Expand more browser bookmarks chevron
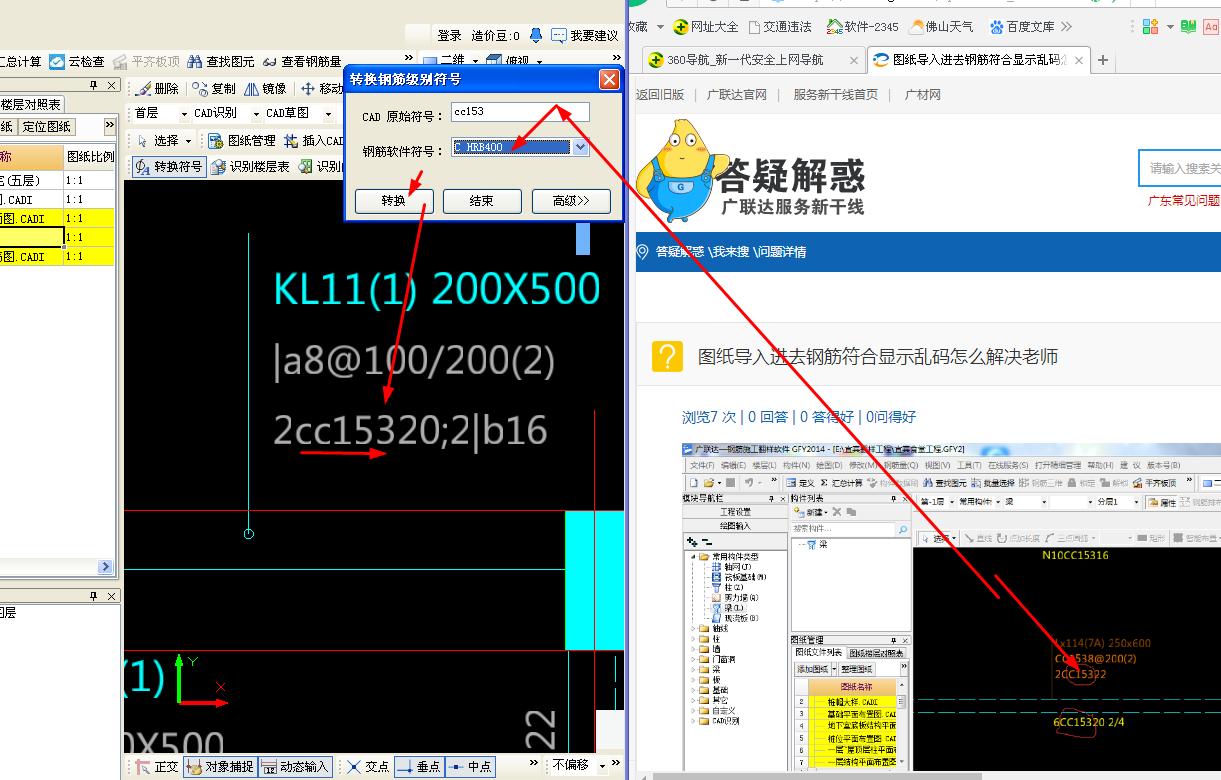Viewport: 1221px width, 780px height. click(1066, 27)
